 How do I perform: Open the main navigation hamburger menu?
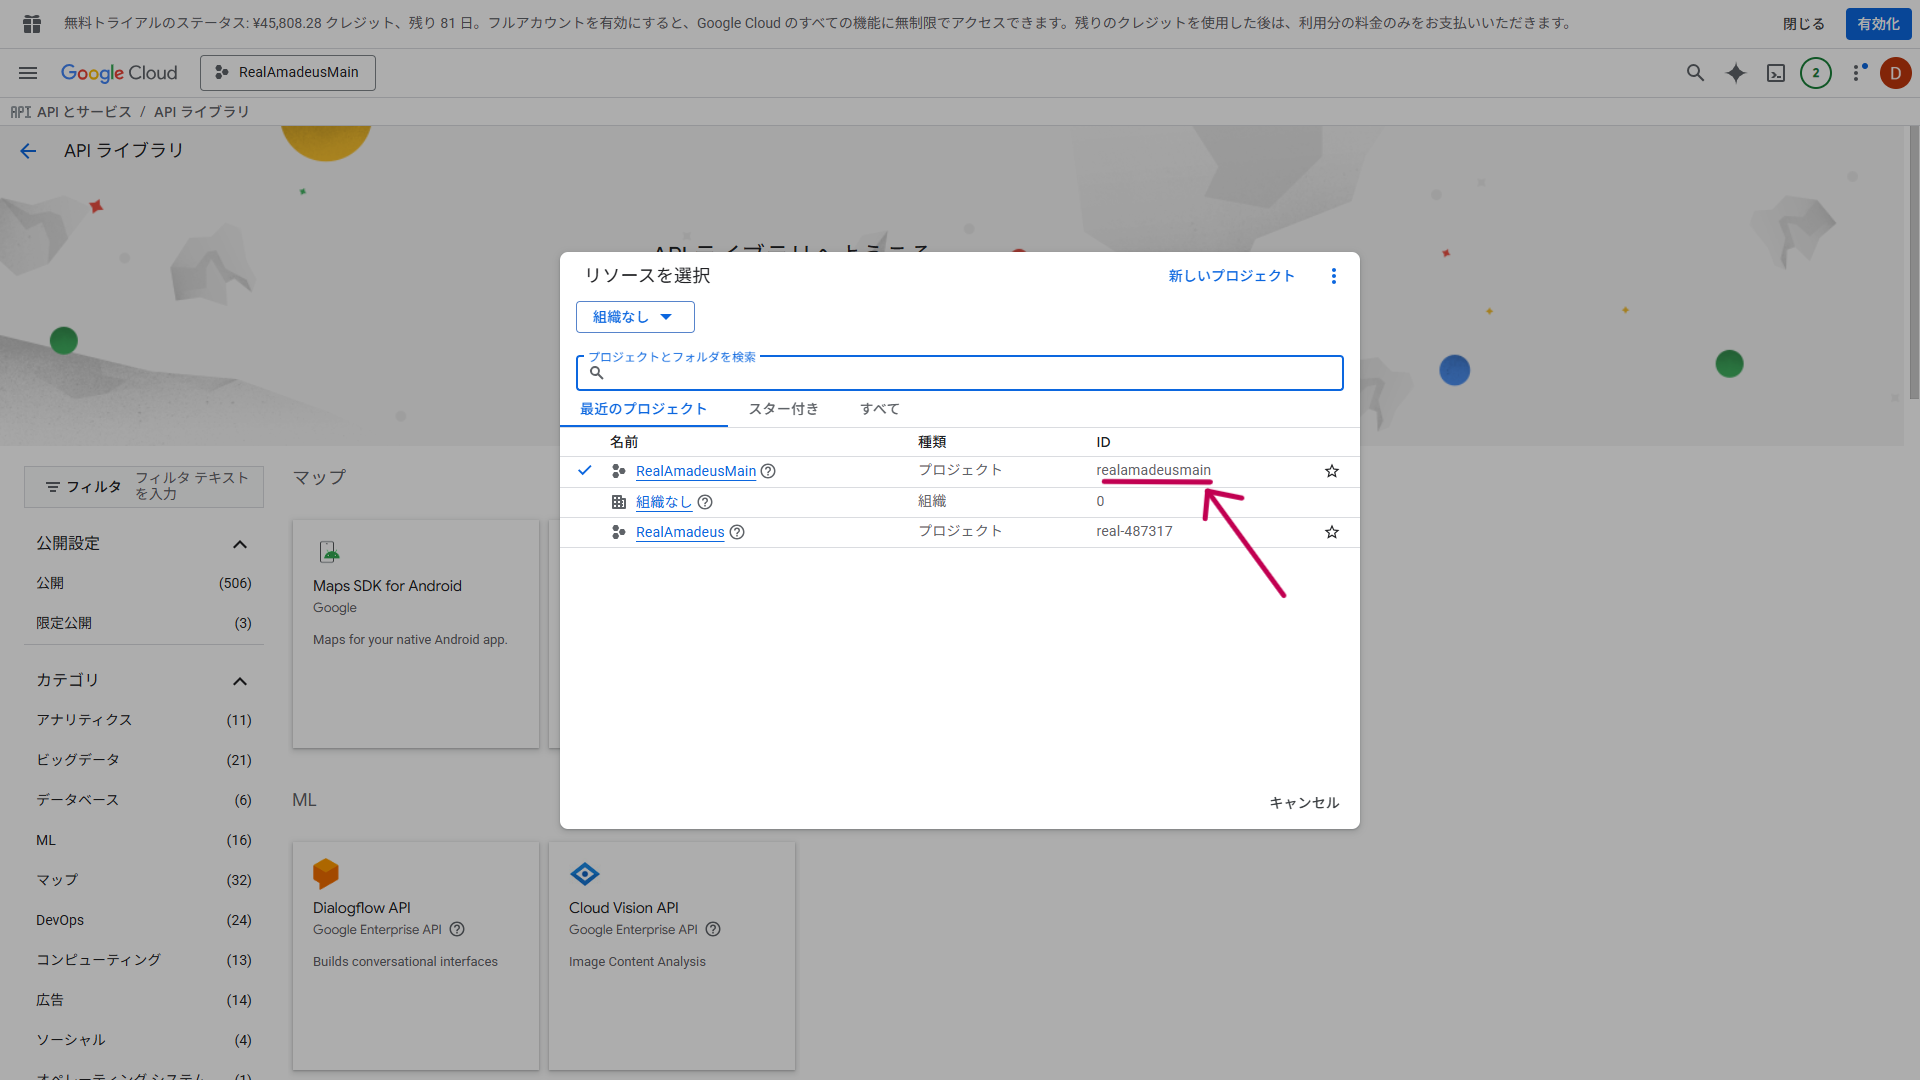point(28,73)
